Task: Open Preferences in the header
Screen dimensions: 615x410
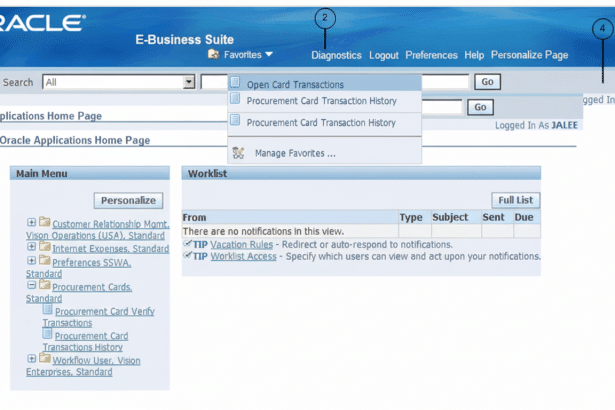Action: click(431, 55)
